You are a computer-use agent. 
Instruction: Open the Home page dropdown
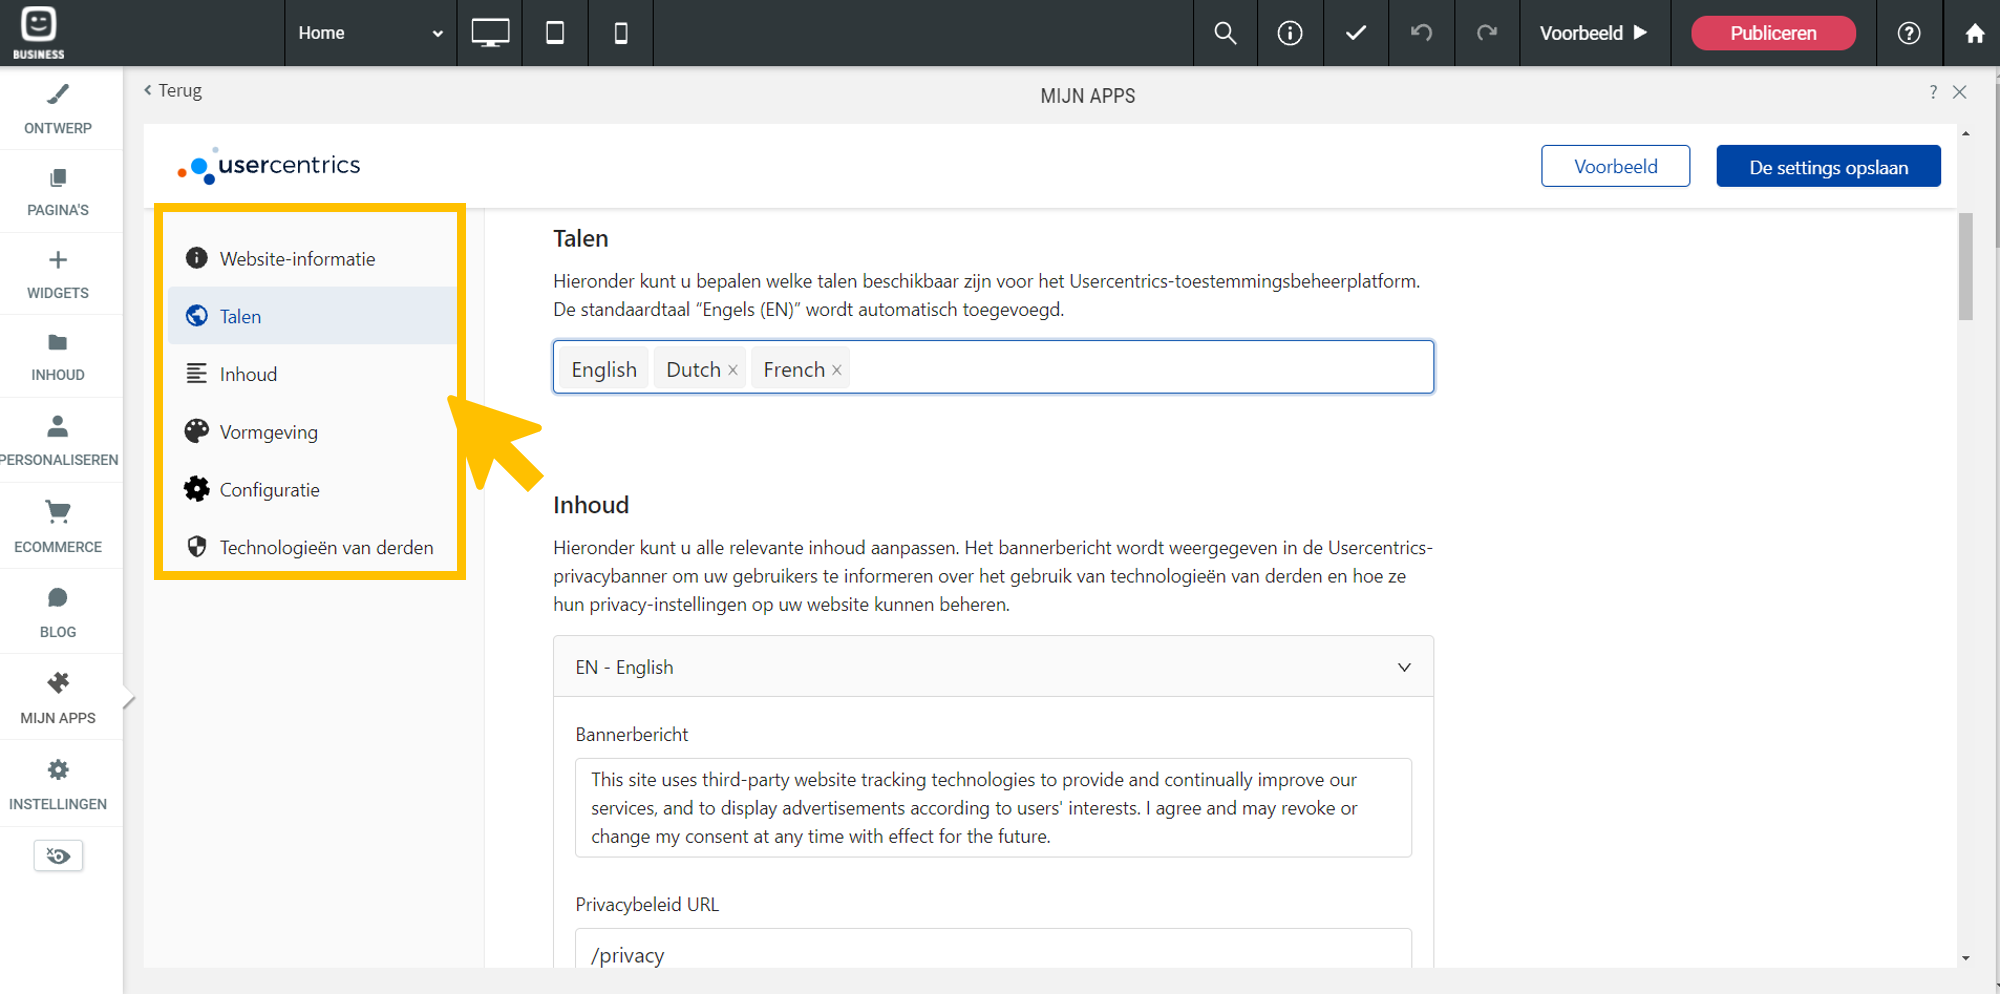coord(370,33)
